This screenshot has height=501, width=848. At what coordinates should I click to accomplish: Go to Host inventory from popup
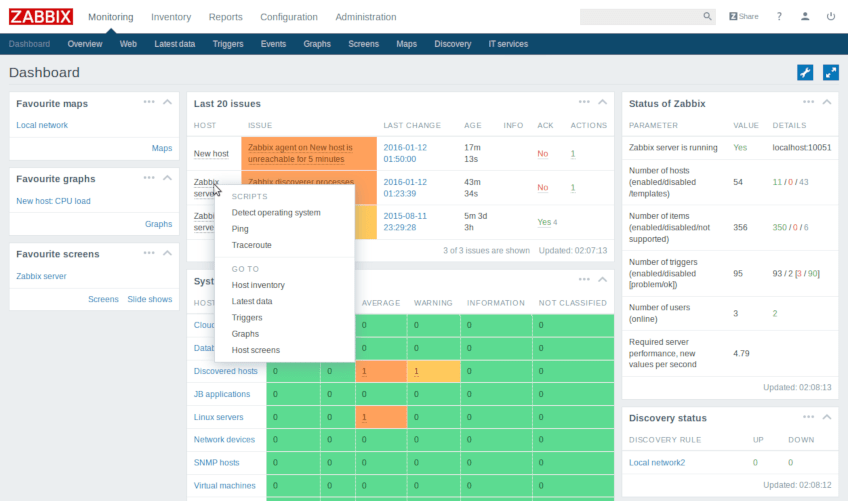tap(258, 285)
